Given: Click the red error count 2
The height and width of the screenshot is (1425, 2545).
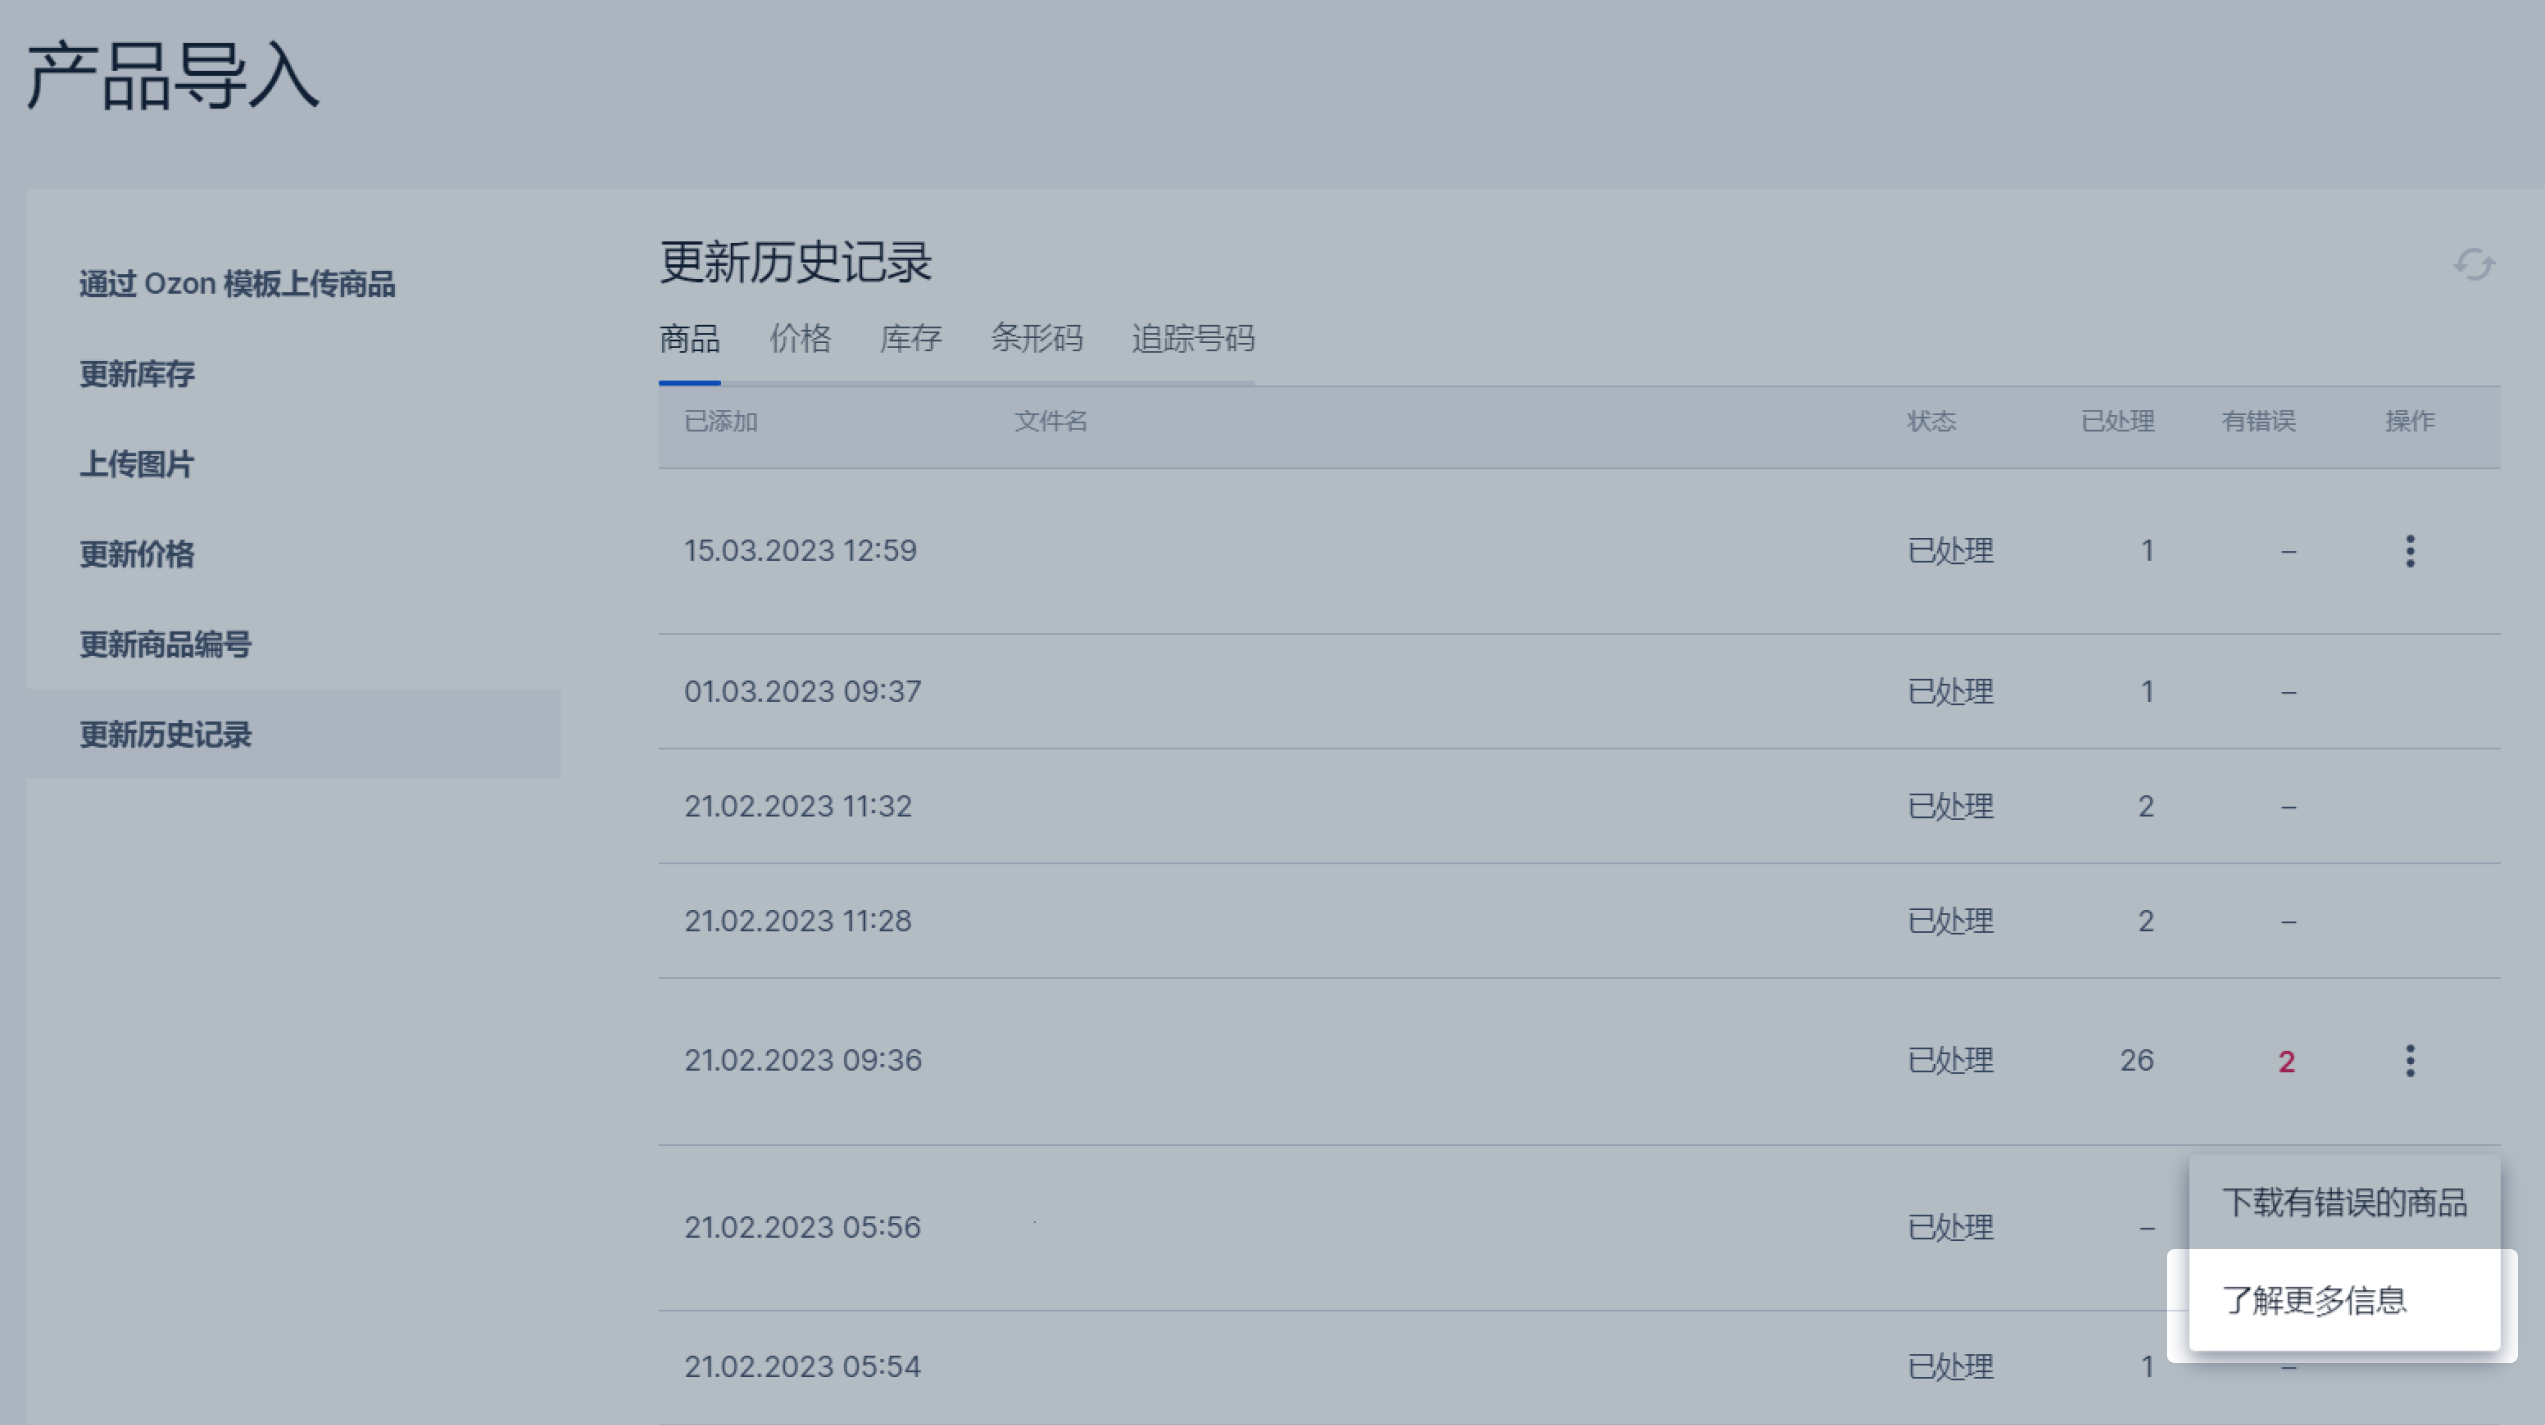Looking at the screenshot, I should (2287, 1062).
